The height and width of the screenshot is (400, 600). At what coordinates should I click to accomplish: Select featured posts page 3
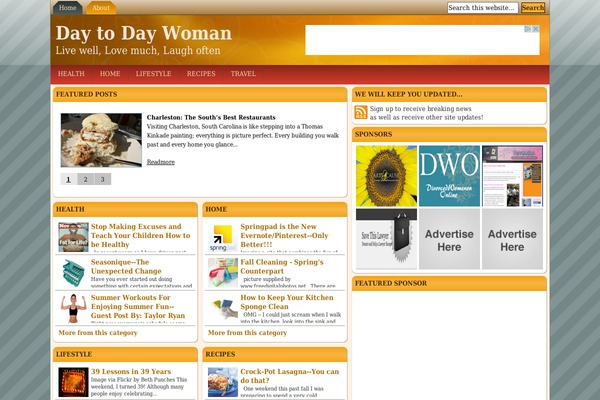click(103, 179)
